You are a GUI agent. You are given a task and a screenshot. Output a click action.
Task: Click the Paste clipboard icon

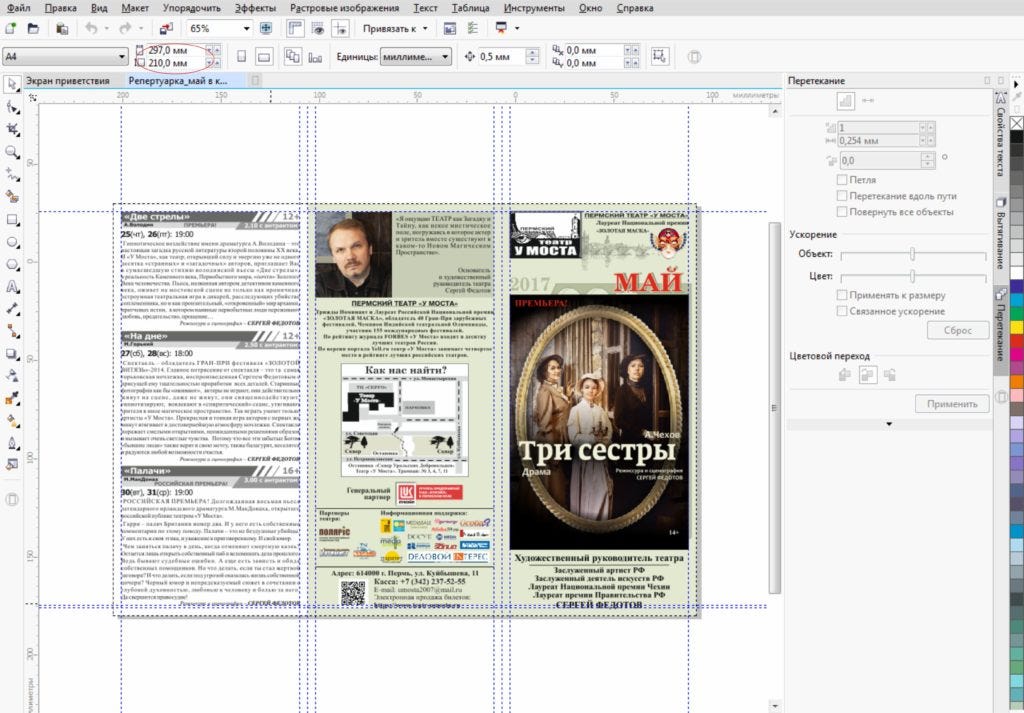click(62, 28)
